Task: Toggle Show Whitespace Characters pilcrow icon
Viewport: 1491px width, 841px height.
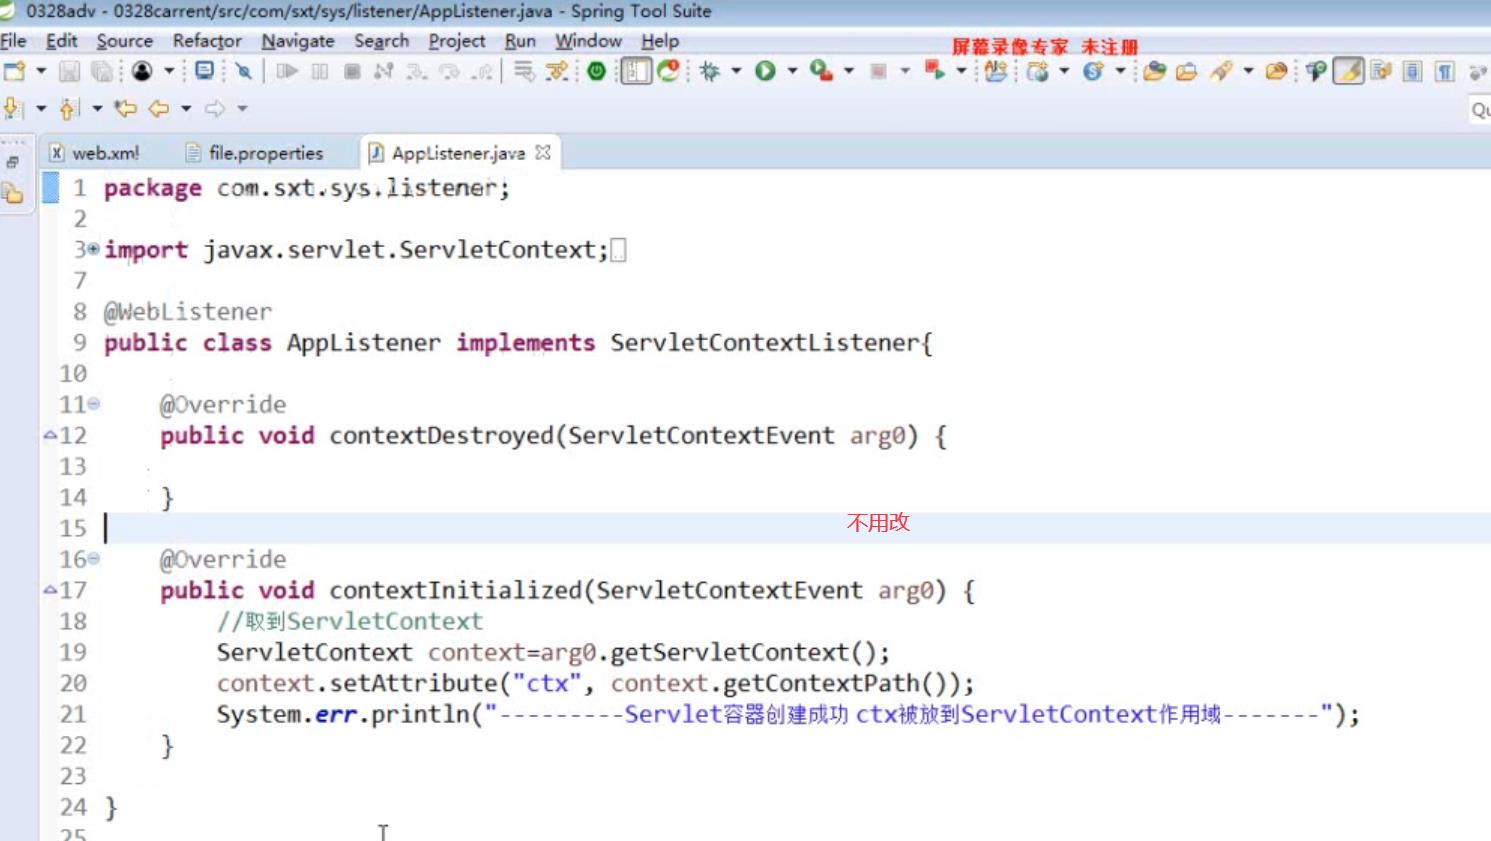Action: (1445, 71)
